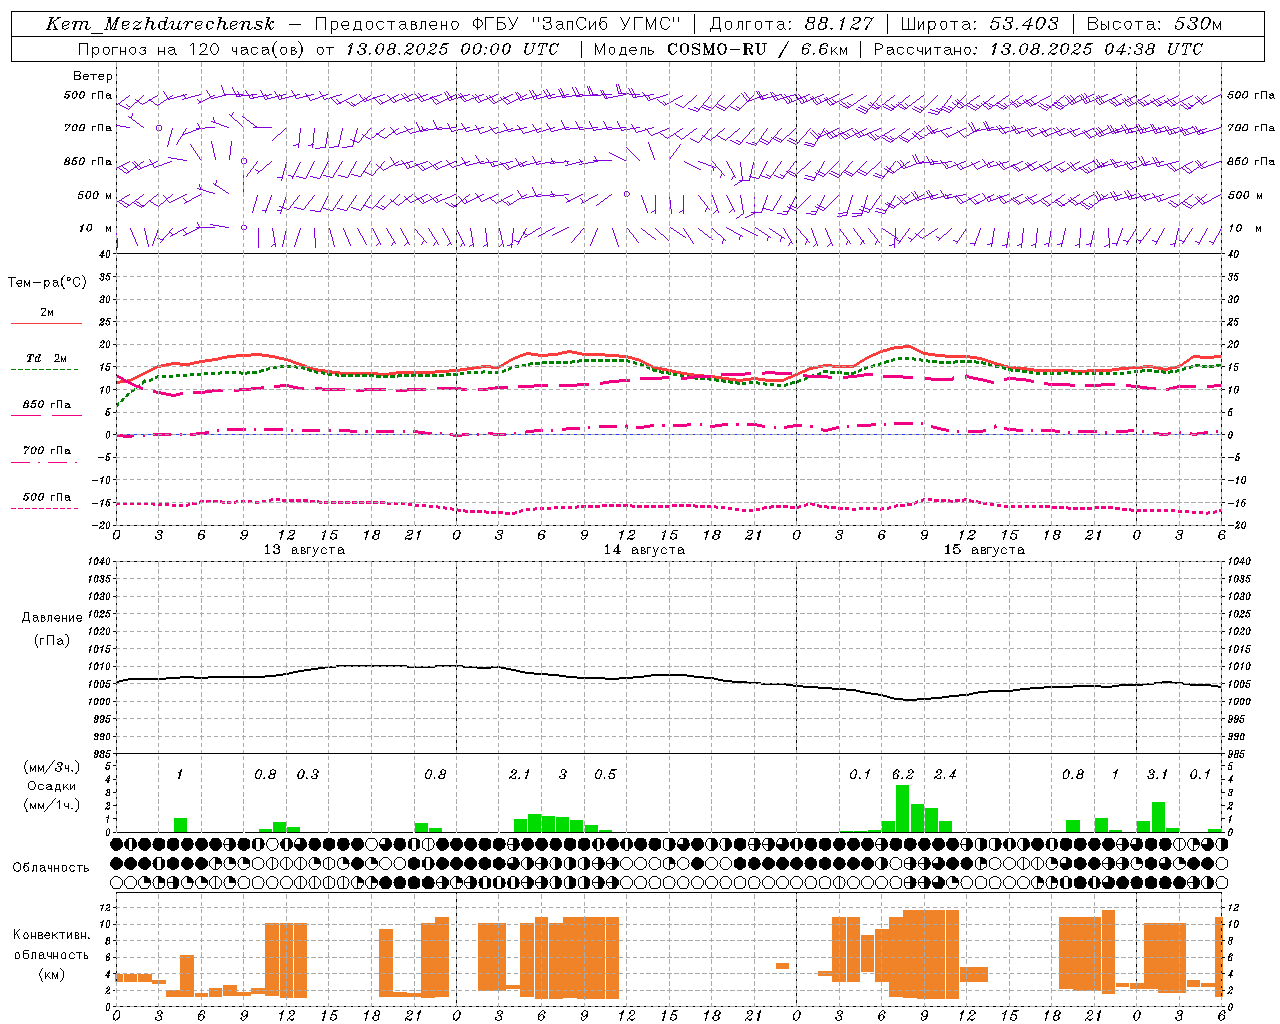Click the 2.1 precipitation total value
This screenshot has height=1024, width=1280.
point(520,774)
